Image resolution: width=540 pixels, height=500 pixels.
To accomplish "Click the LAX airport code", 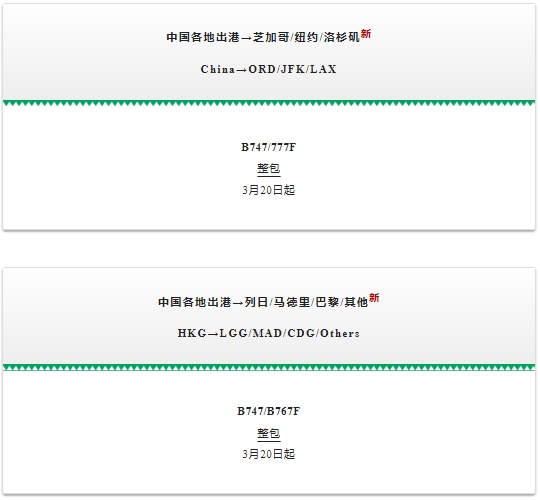I will (323, 69).
